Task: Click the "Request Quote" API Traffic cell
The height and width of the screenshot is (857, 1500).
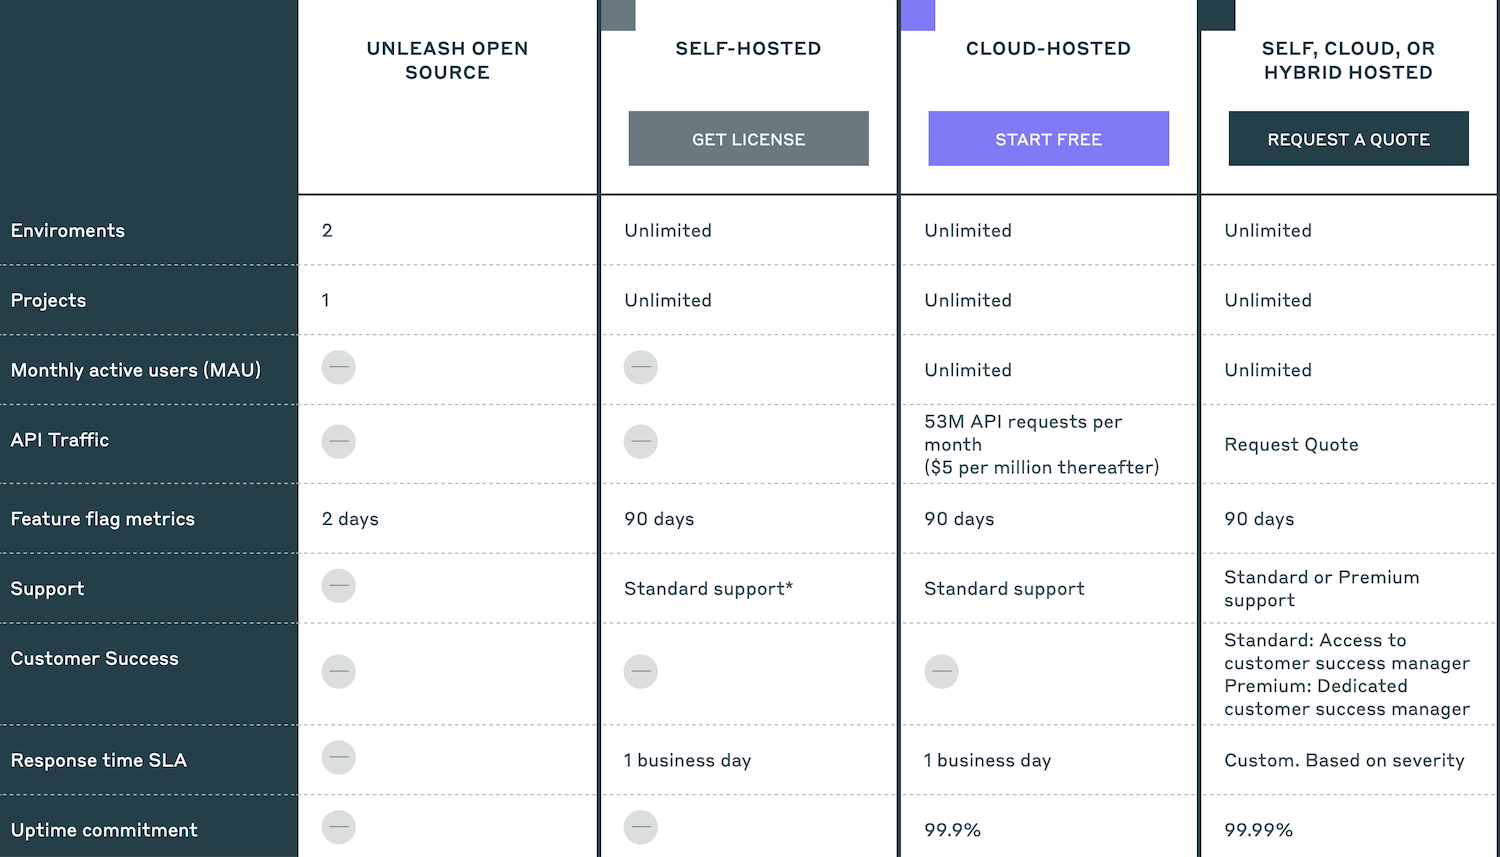Action: click(1291, 445)
